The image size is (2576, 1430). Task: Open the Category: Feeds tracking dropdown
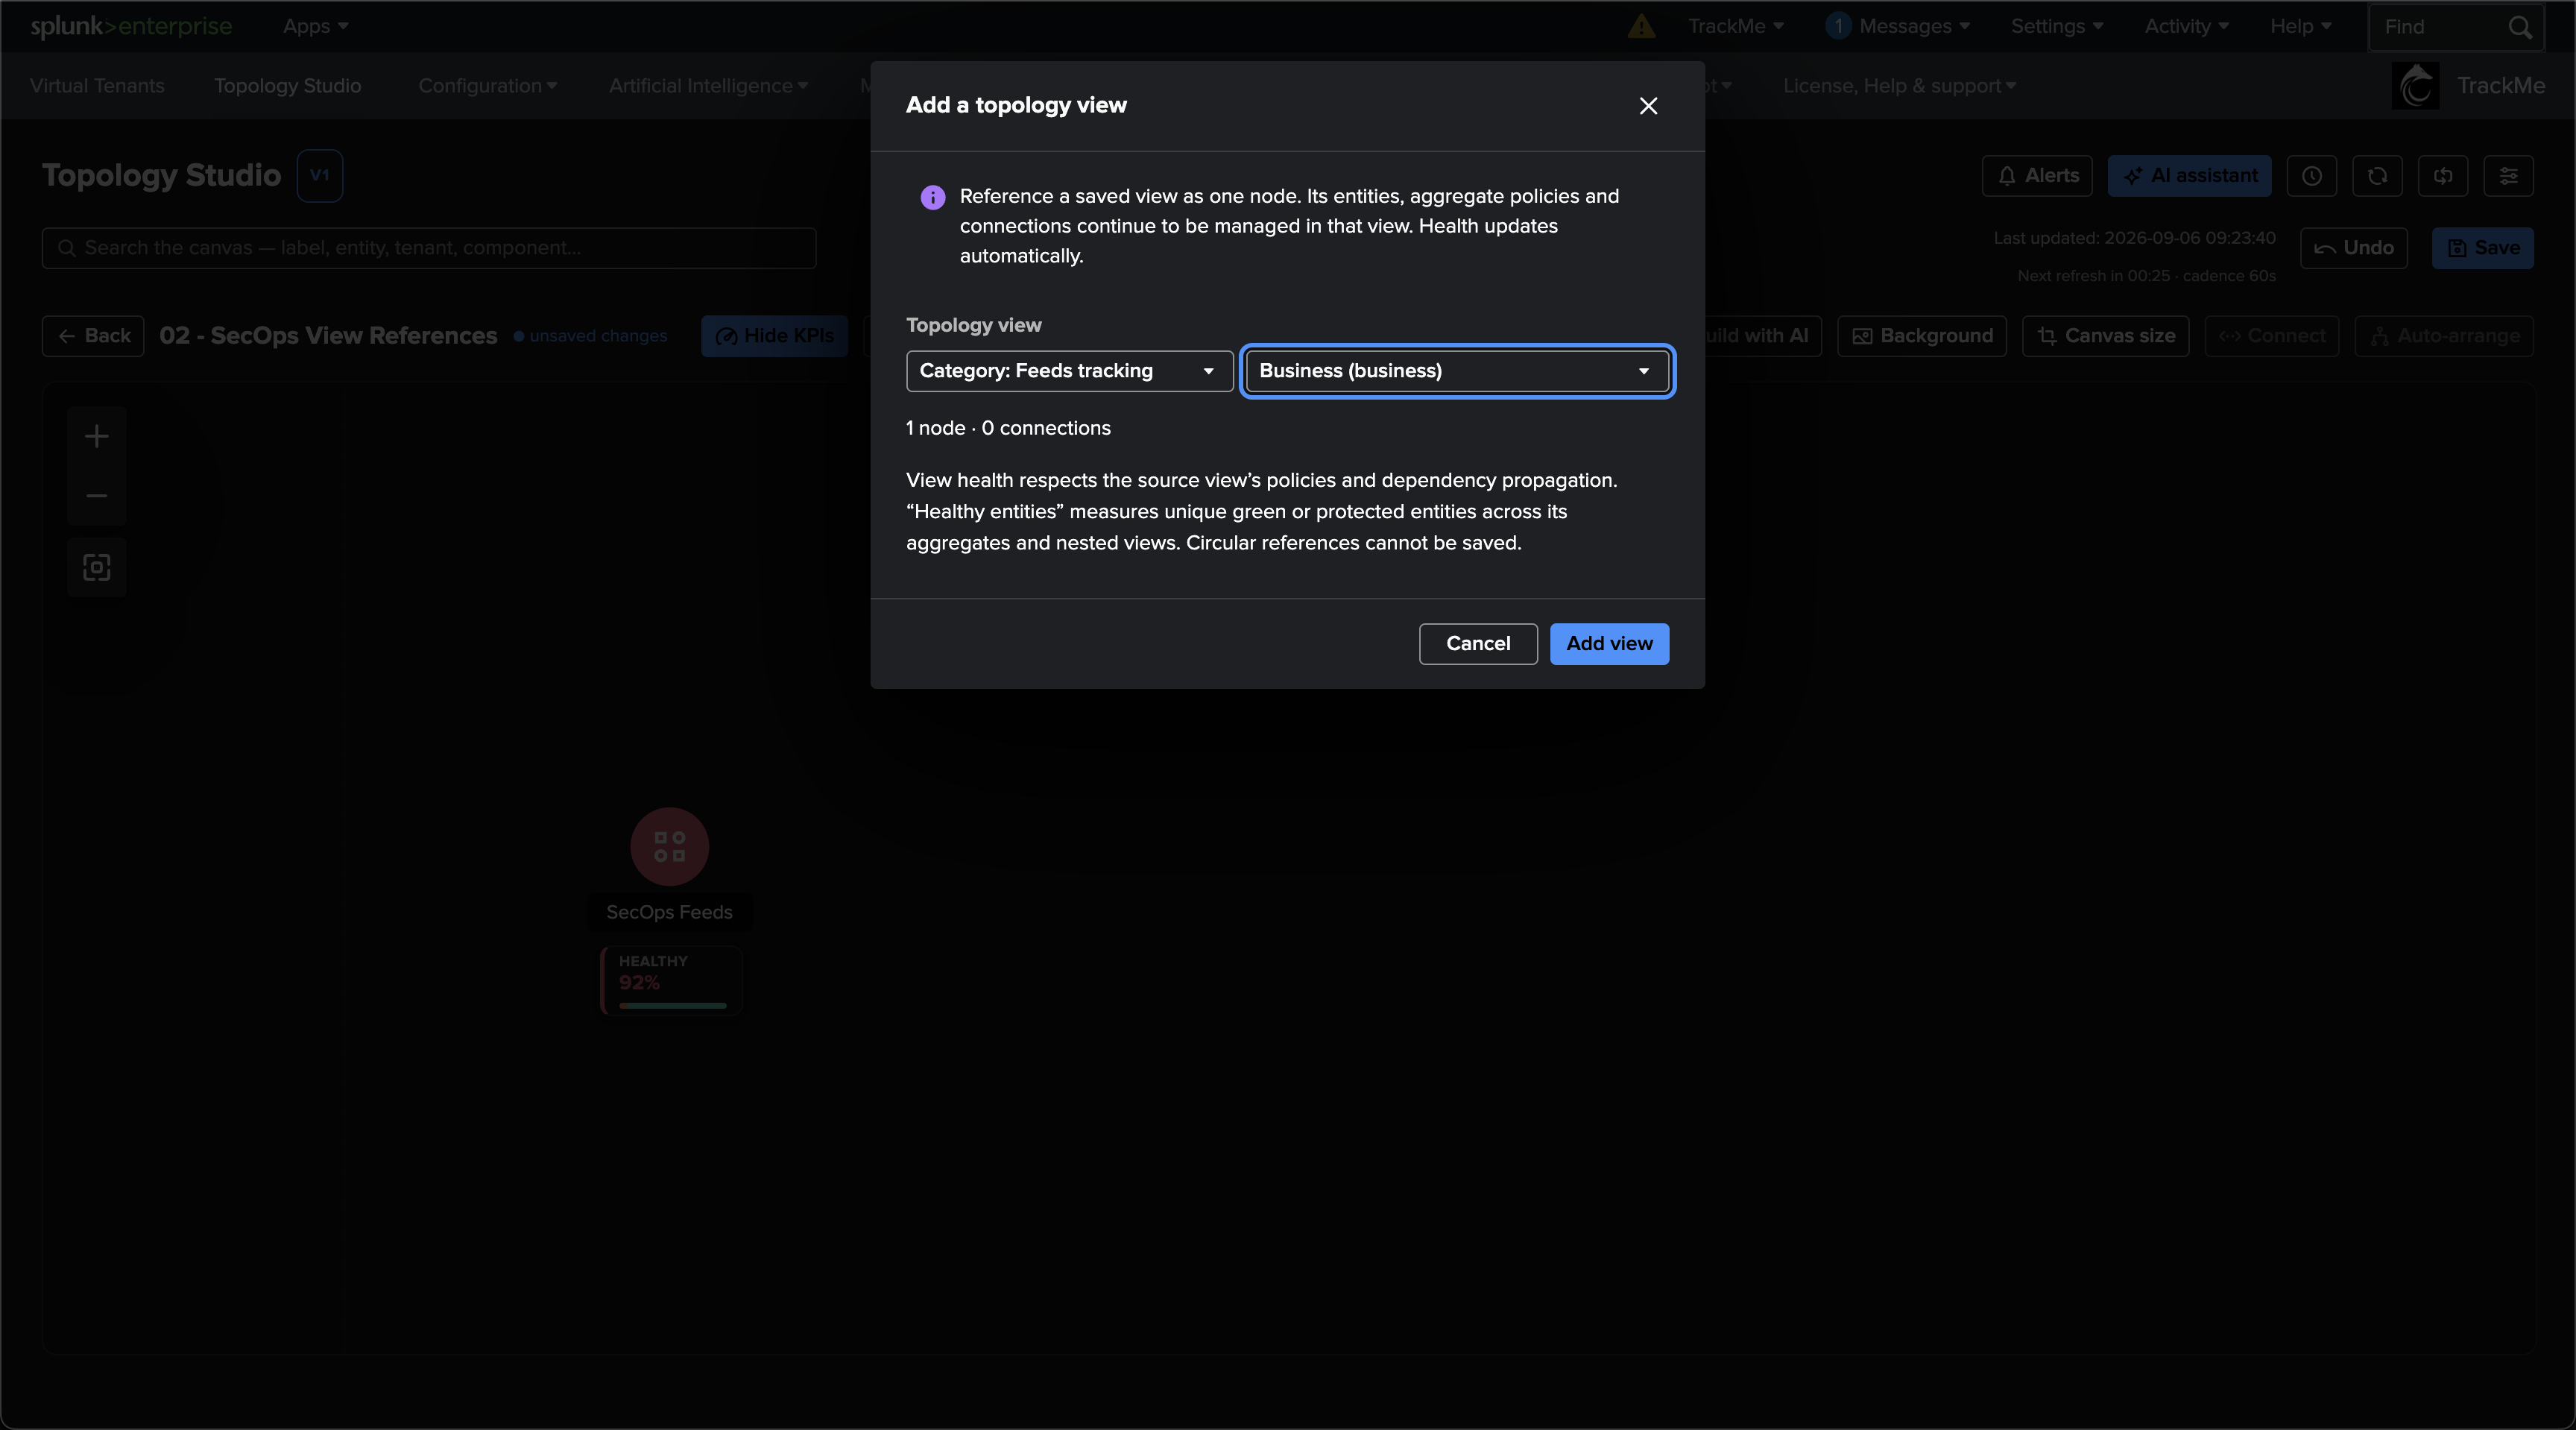1069,371
